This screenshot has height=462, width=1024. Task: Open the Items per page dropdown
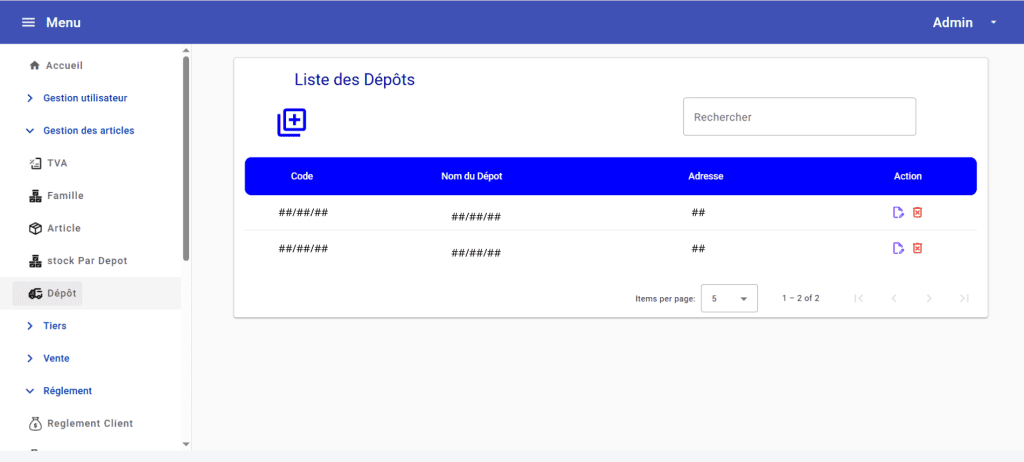pos(729,298)
